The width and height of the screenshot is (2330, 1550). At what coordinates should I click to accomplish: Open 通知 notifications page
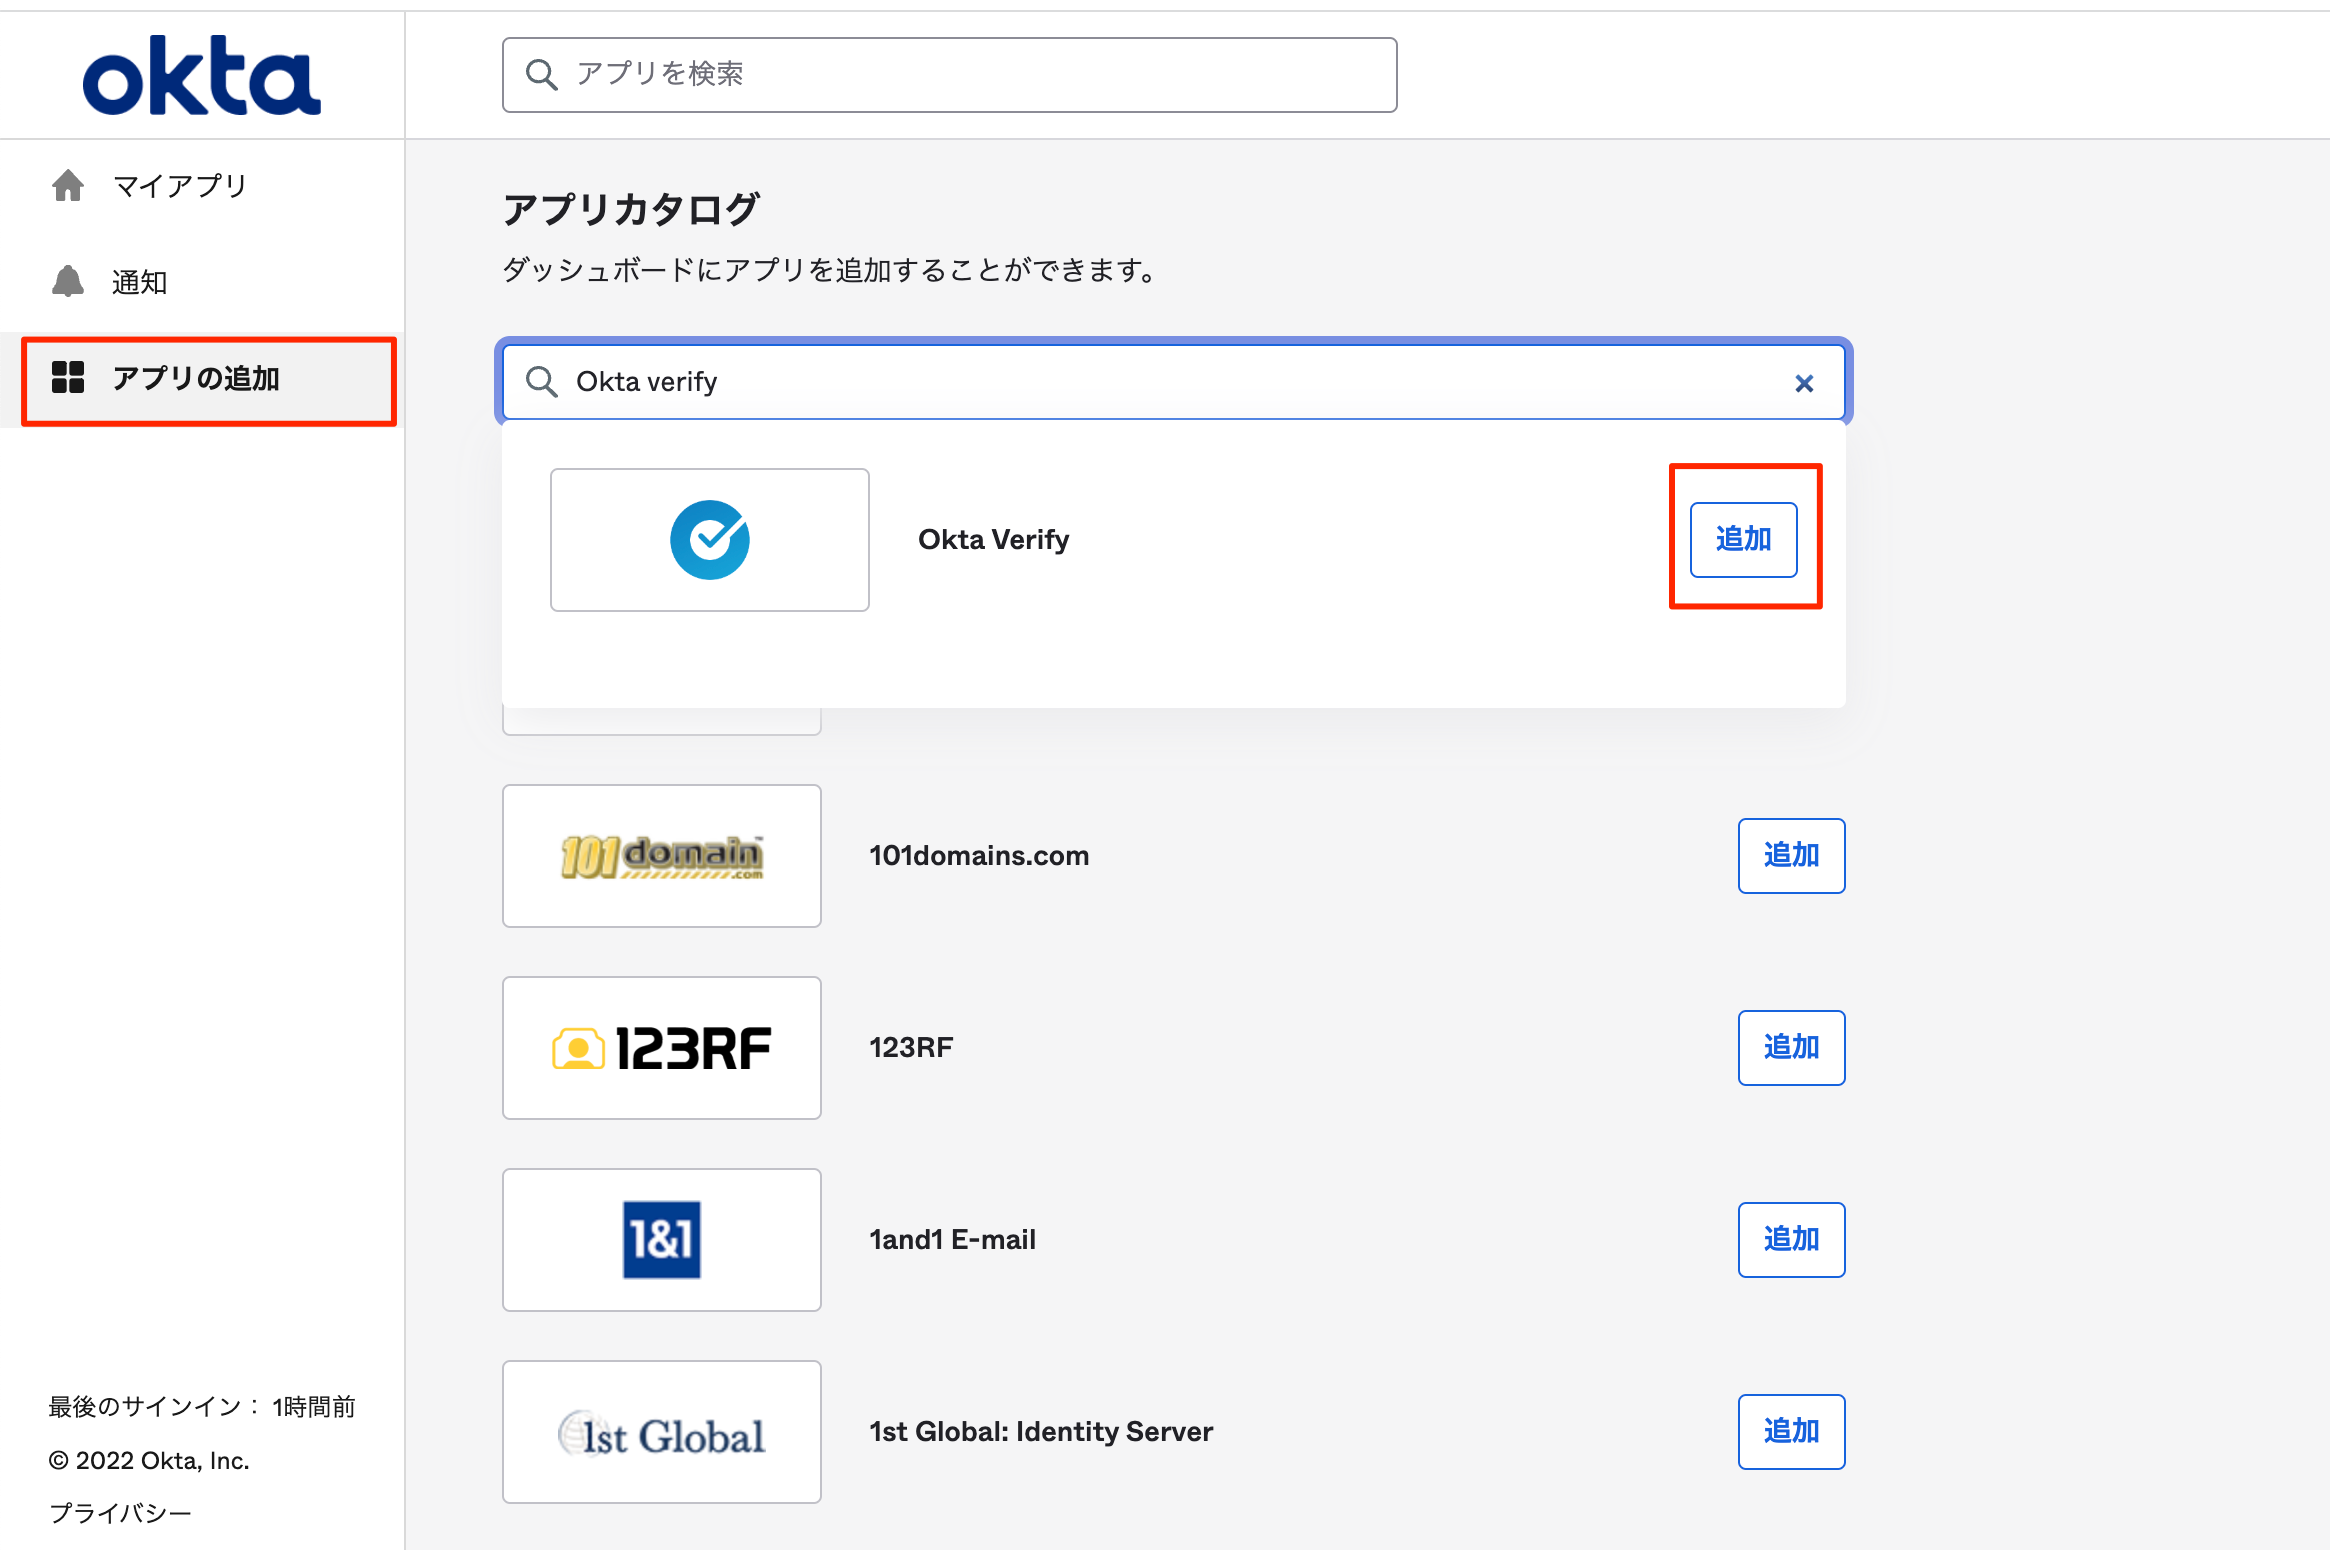pyautogui.click(x=139, y=283)
